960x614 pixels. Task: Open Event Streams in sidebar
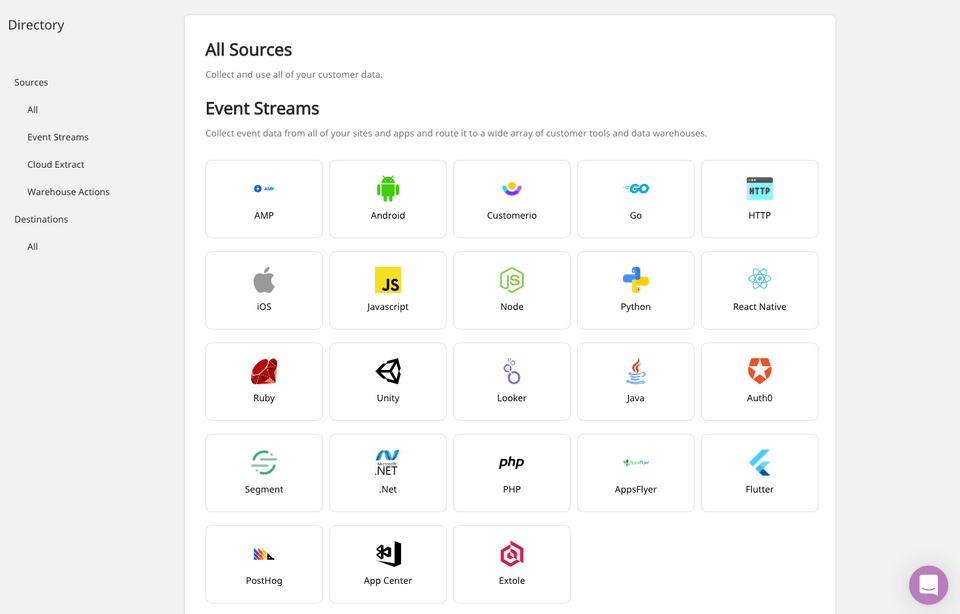pos(58,137)
